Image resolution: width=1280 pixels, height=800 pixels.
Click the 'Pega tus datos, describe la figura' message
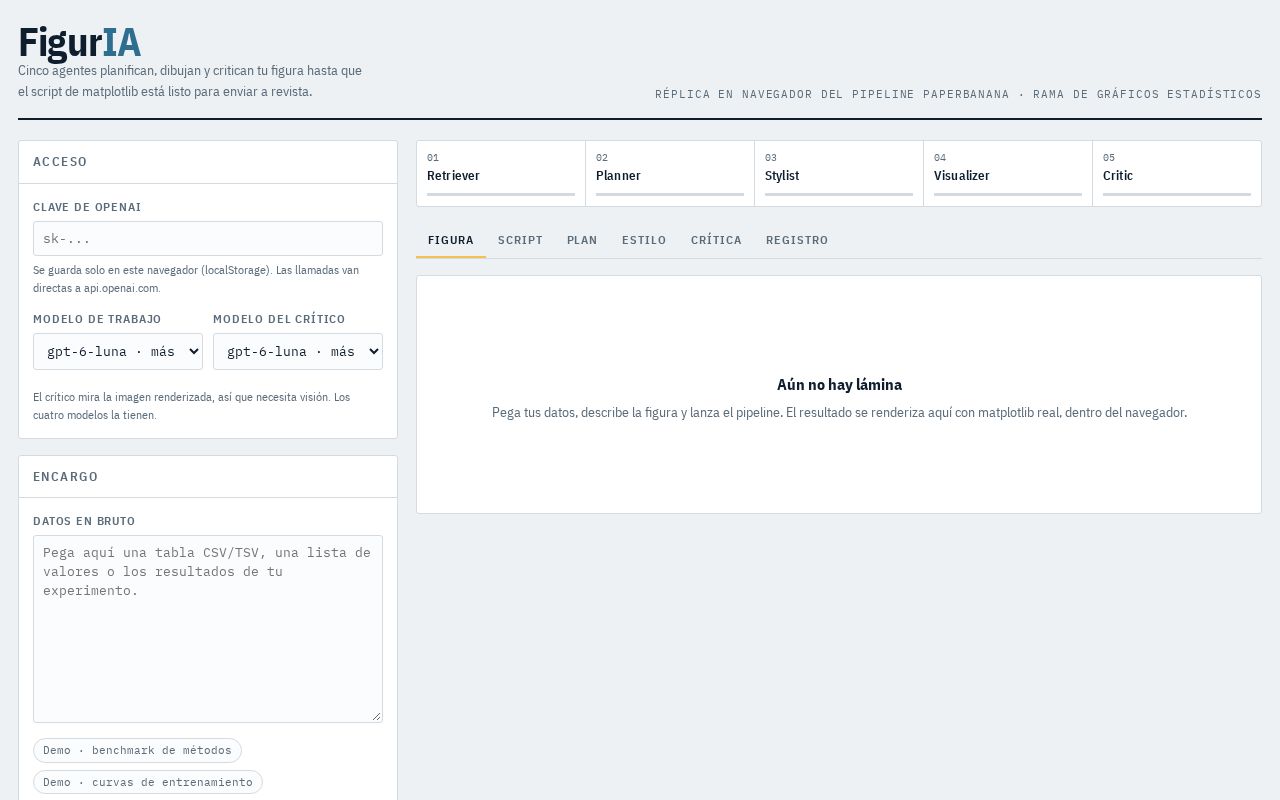pyautogui.click(x=839, y=413)
